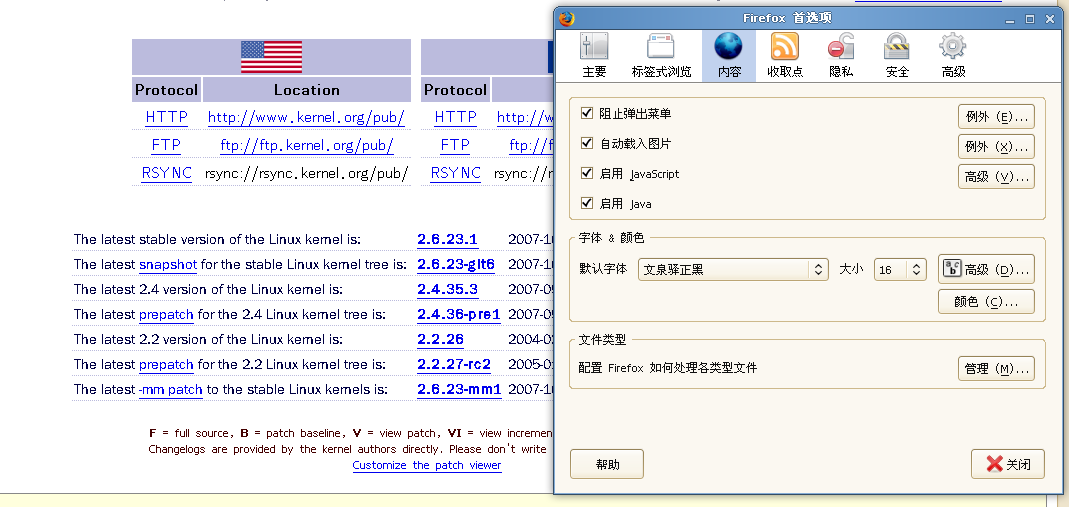1069x507 pixels.
Task: Open the first FTP protocol link
Action: click(166, 145)
